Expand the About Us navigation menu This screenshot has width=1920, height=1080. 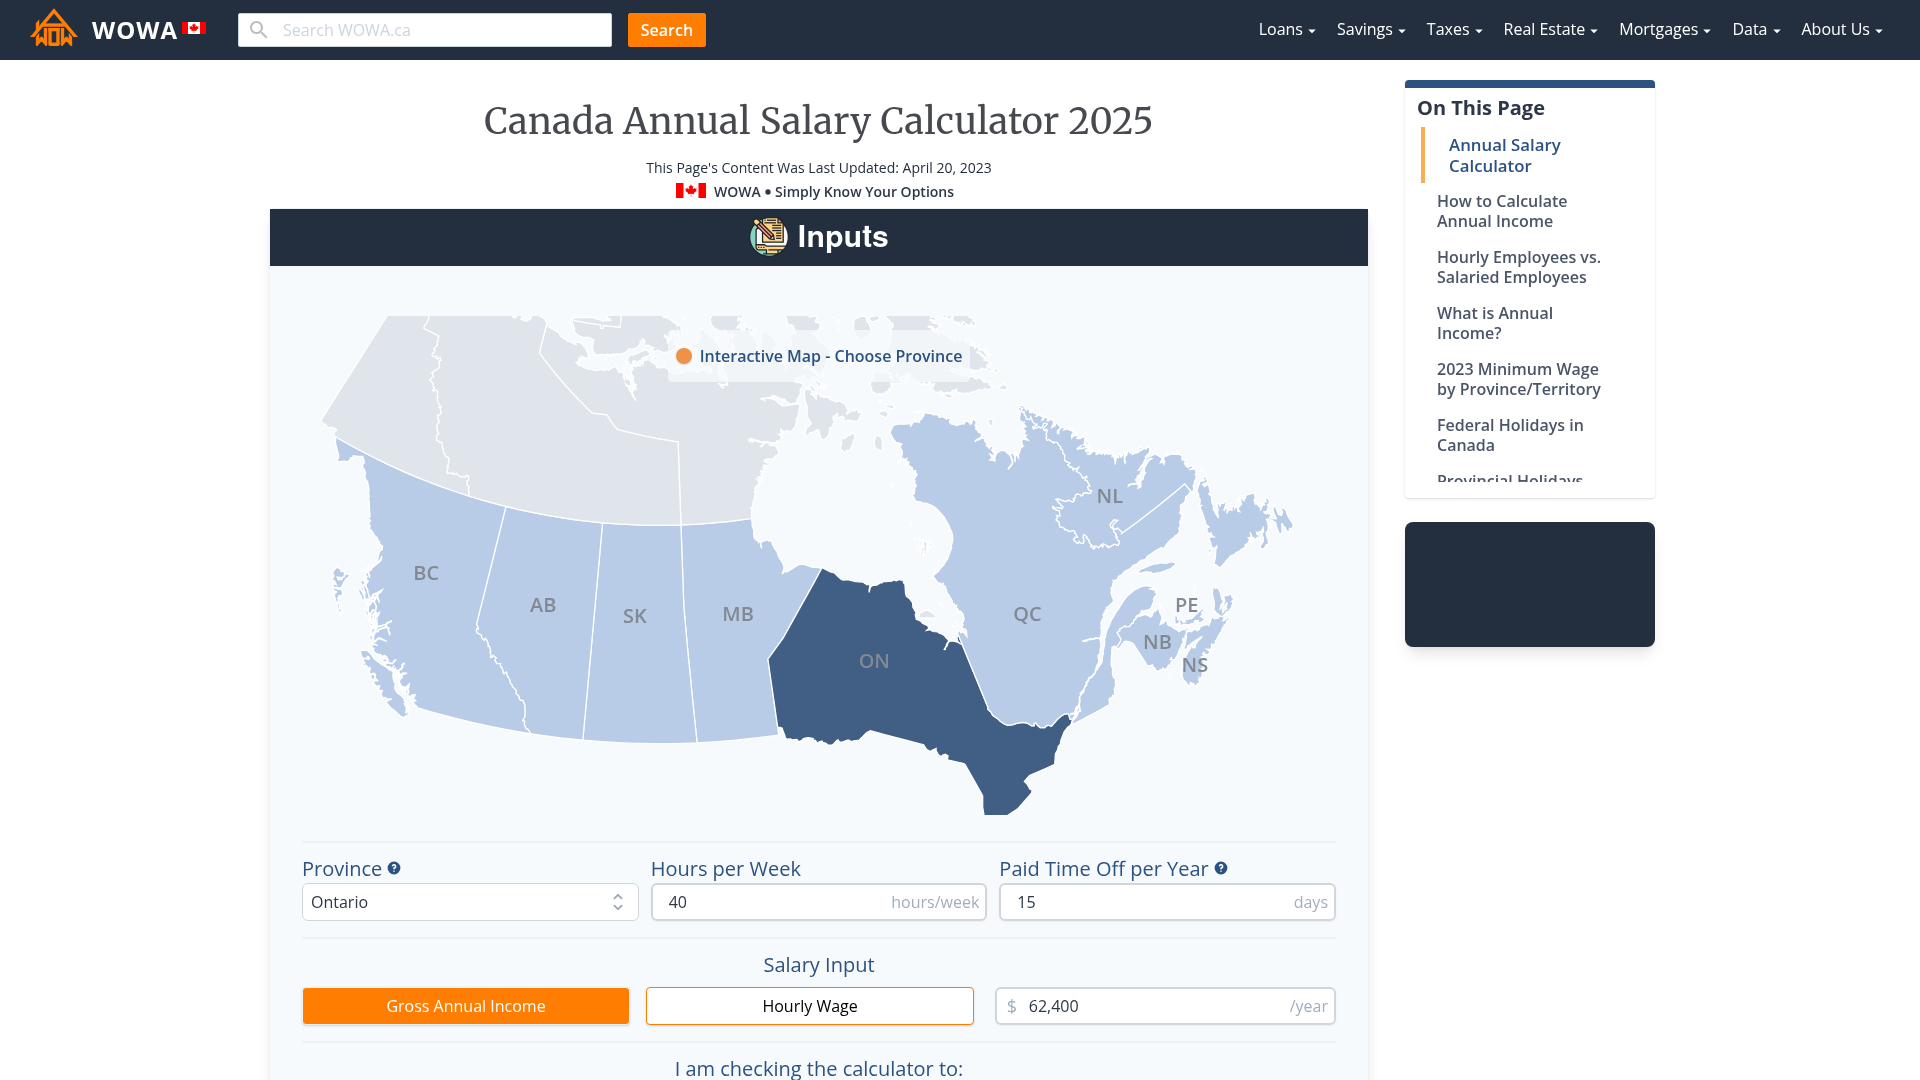click(x=1842, y=29)
